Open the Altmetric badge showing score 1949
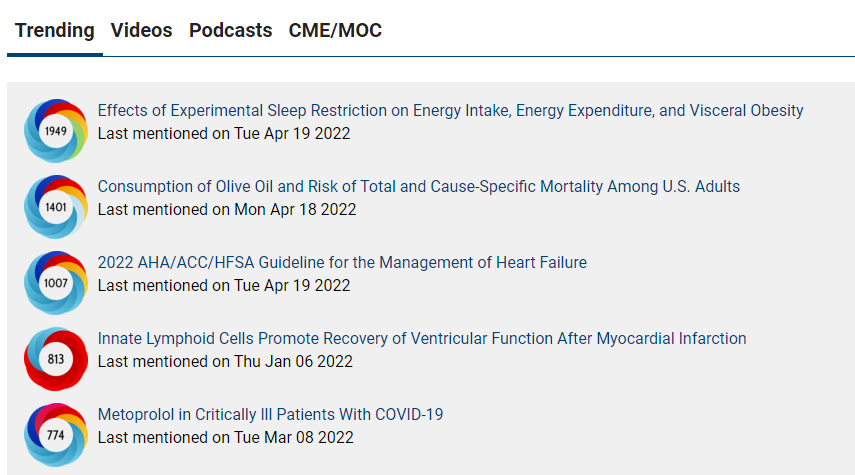Image resolution: width=855 pixels, height=475 pixels. [56, 131]
